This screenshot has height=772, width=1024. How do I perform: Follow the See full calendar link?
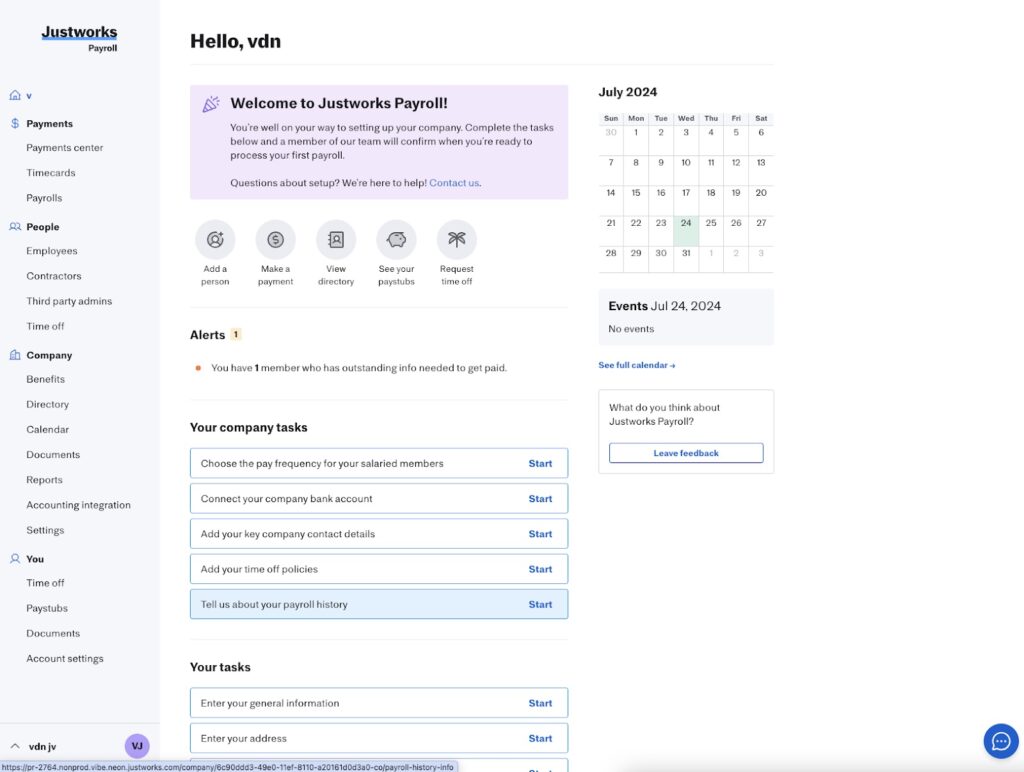tap(637, 365)
